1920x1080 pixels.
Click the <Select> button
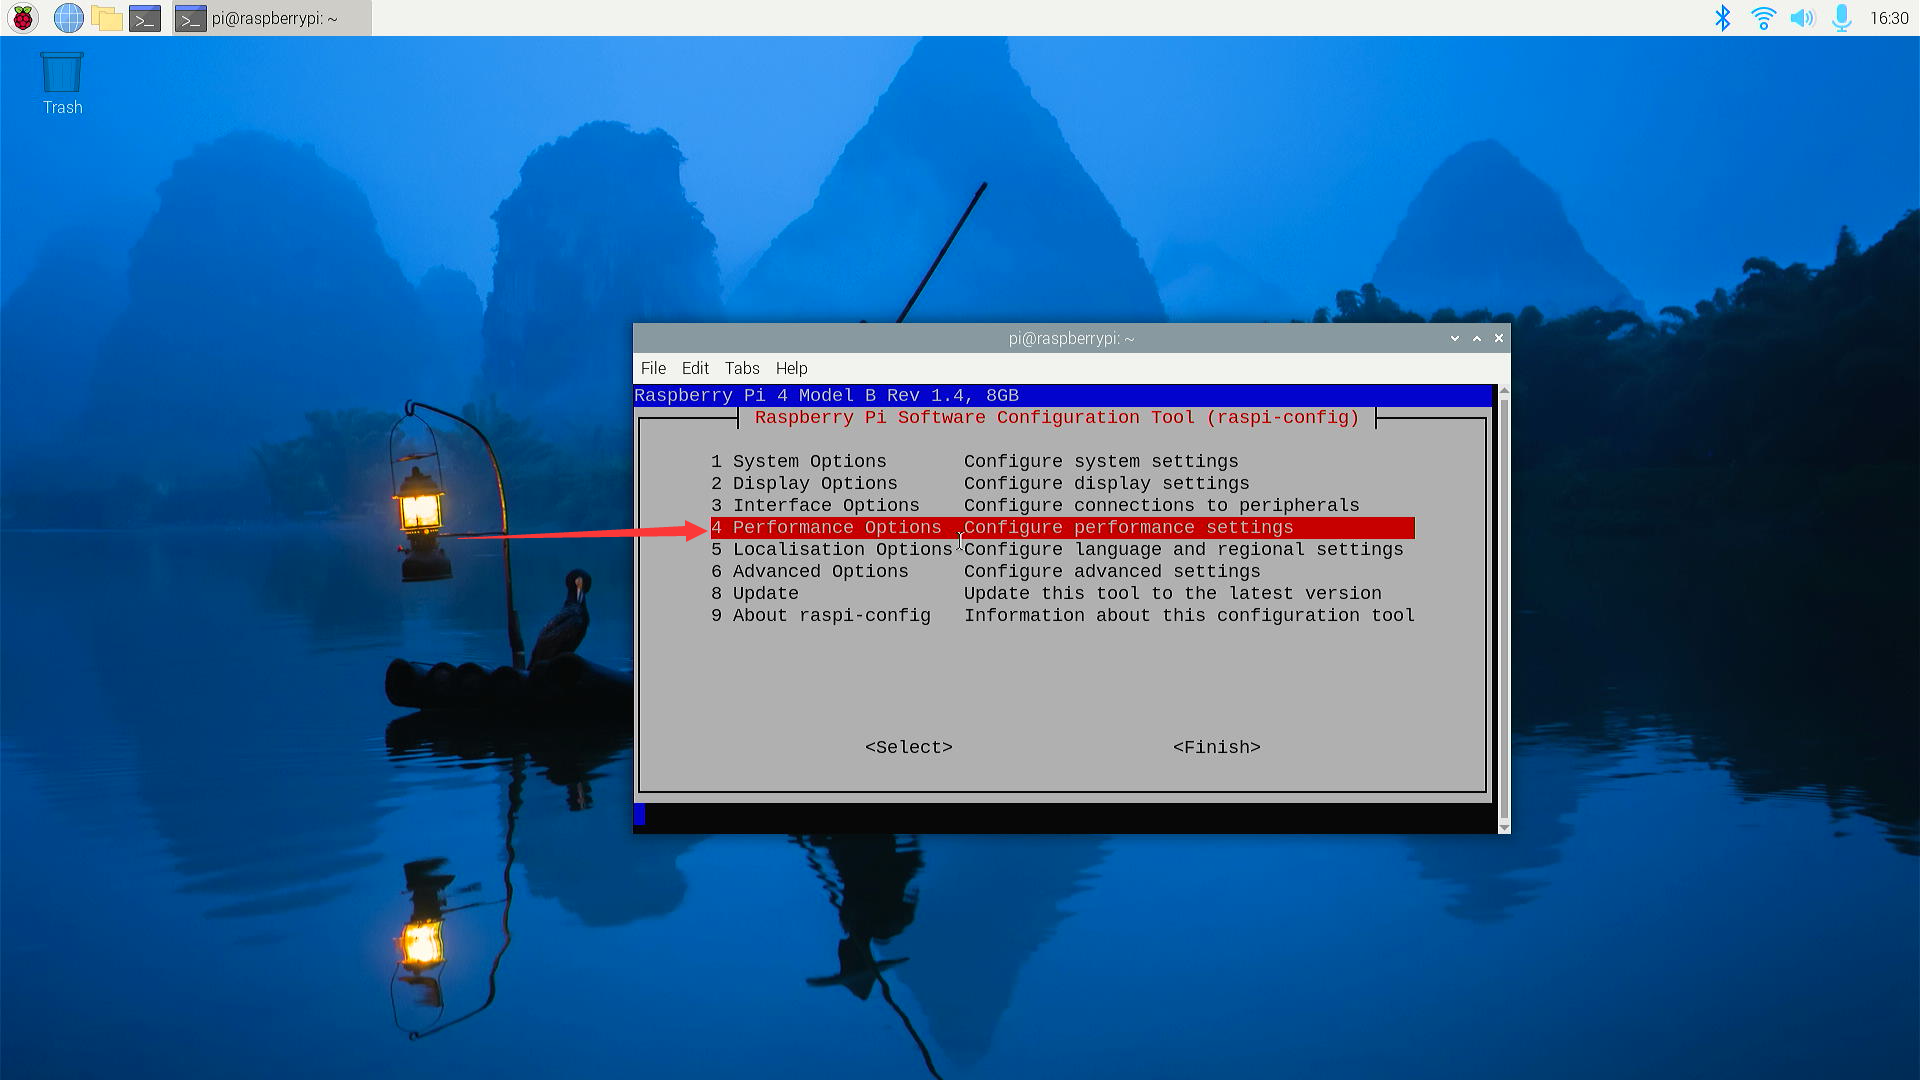(x=908, y=747)
